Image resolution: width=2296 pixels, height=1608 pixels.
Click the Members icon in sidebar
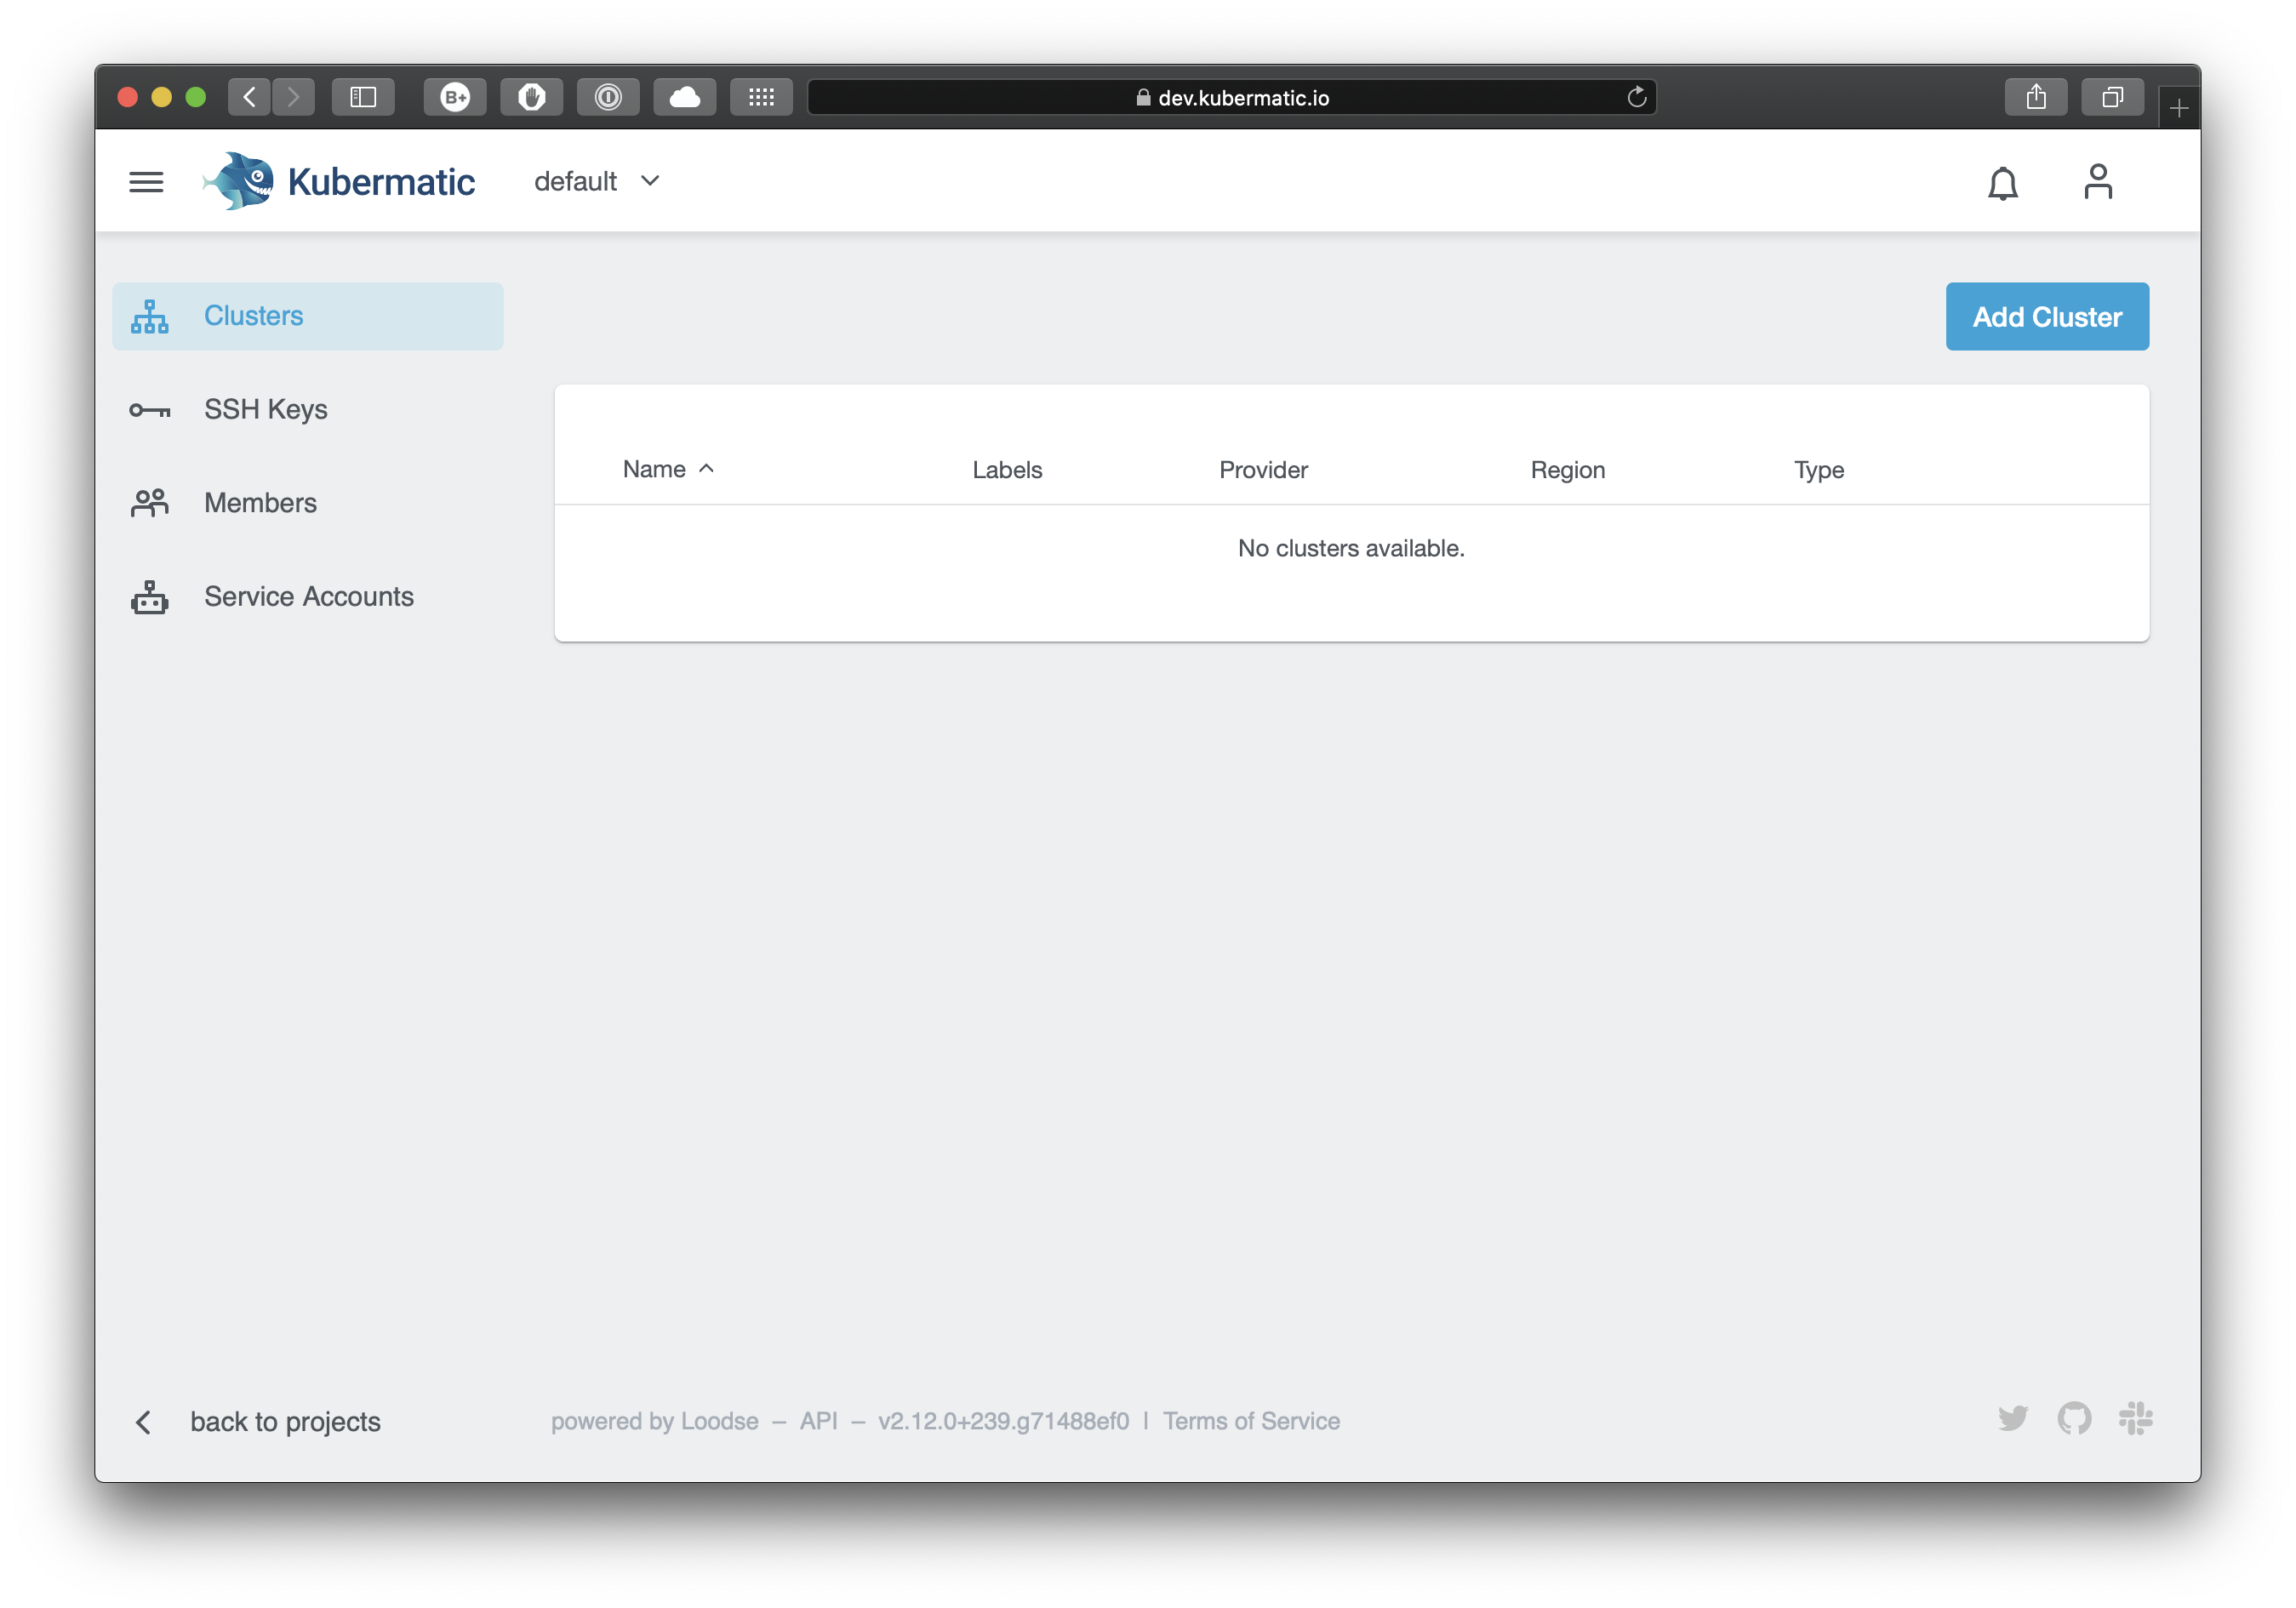150,500
